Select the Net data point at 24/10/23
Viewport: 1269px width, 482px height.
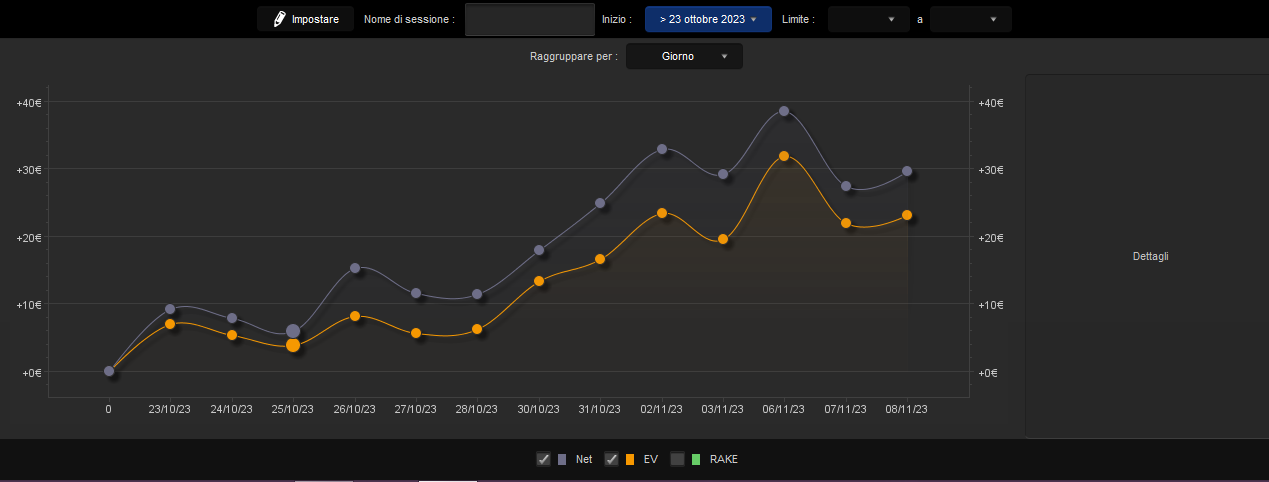point(232,318)
